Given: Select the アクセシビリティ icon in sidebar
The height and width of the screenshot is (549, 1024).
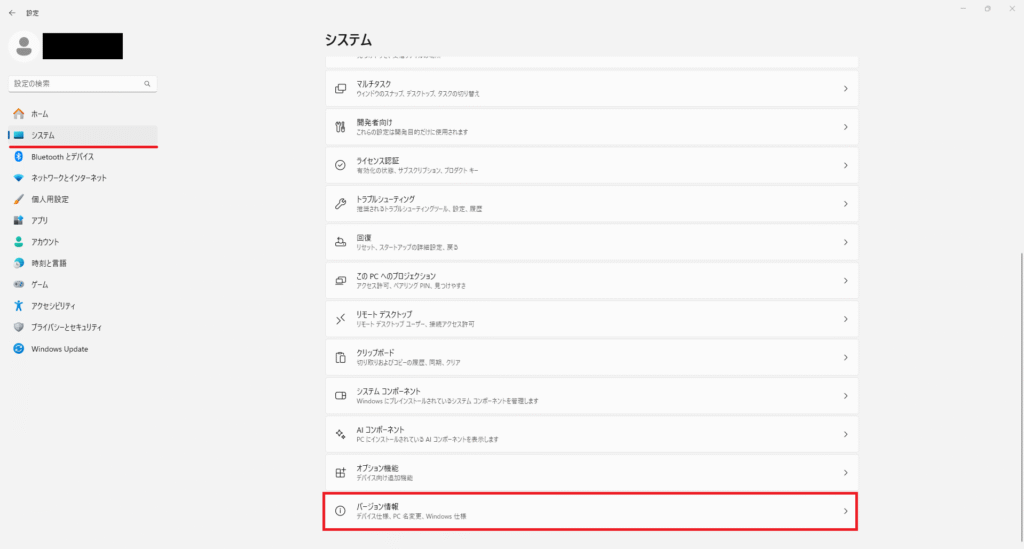Looking at the screenshot, I should pos(18,306).
